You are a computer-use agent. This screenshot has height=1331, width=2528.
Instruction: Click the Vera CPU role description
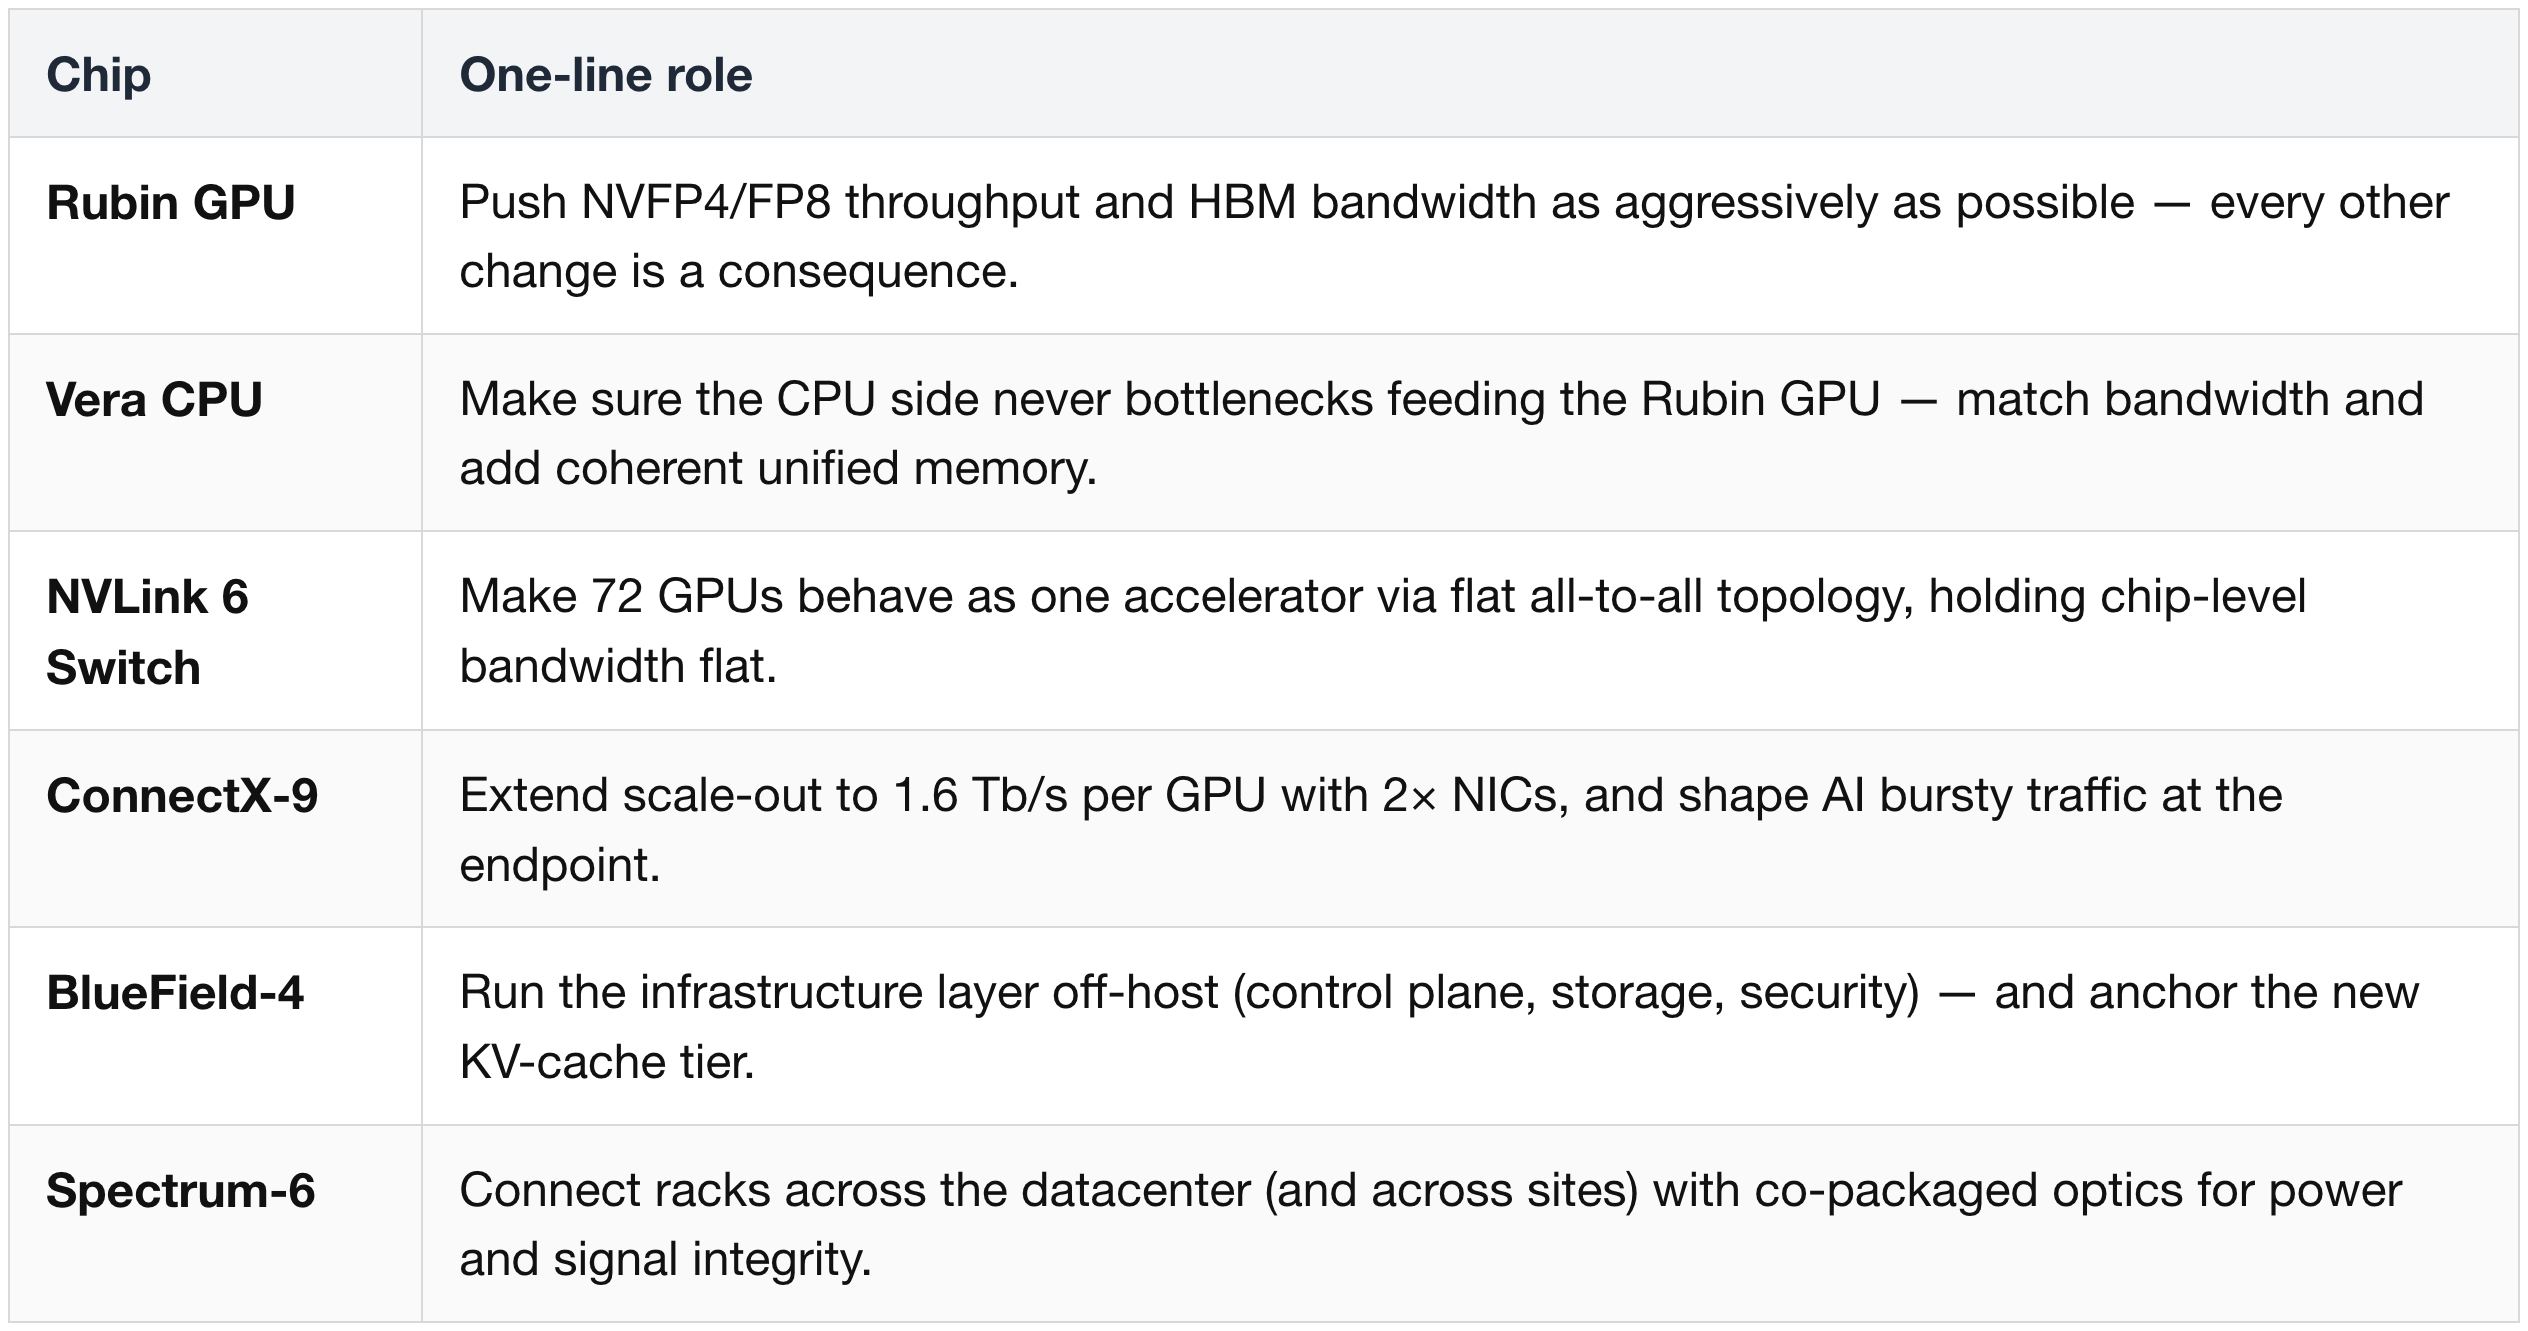[1441, 433]
